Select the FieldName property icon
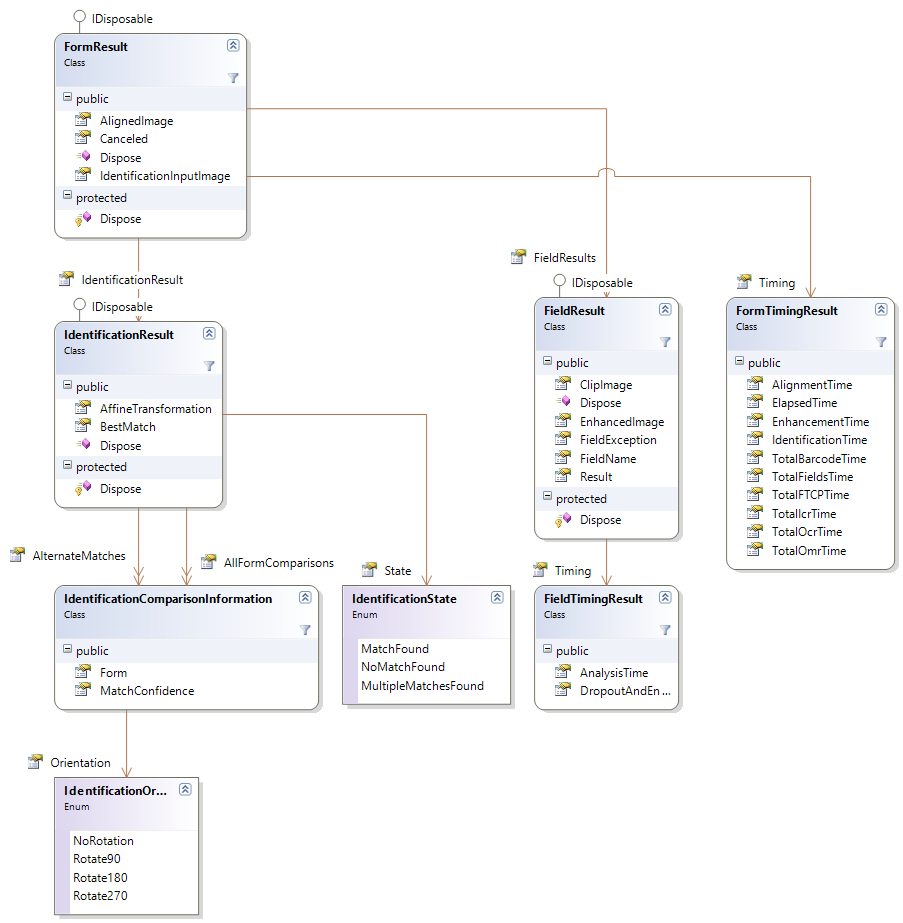Viewport: 903px width, 923px height. pyautogui.click(x=563, y=458)
